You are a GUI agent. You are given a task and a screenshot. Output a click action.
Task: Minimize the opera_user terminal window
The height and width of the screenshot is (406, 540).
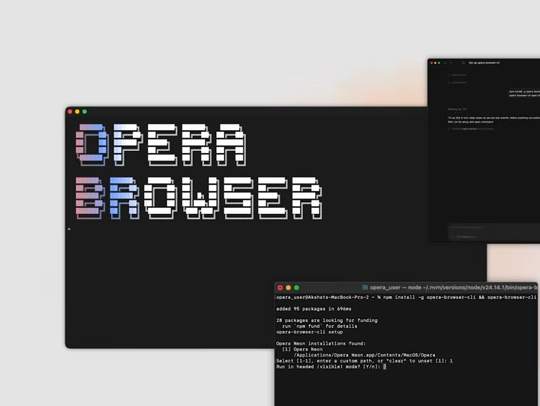tap(288, 288)
